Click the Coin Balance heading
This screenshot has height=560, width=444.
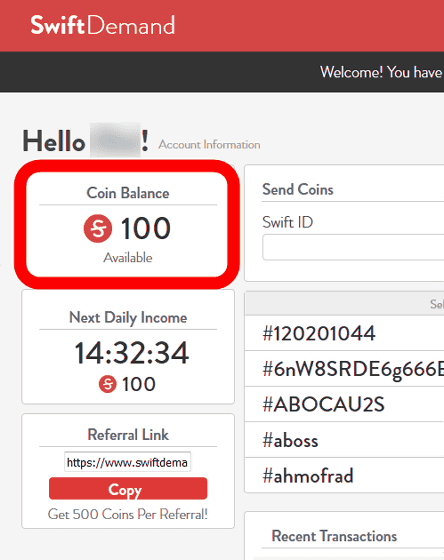[x=128, y=193]
